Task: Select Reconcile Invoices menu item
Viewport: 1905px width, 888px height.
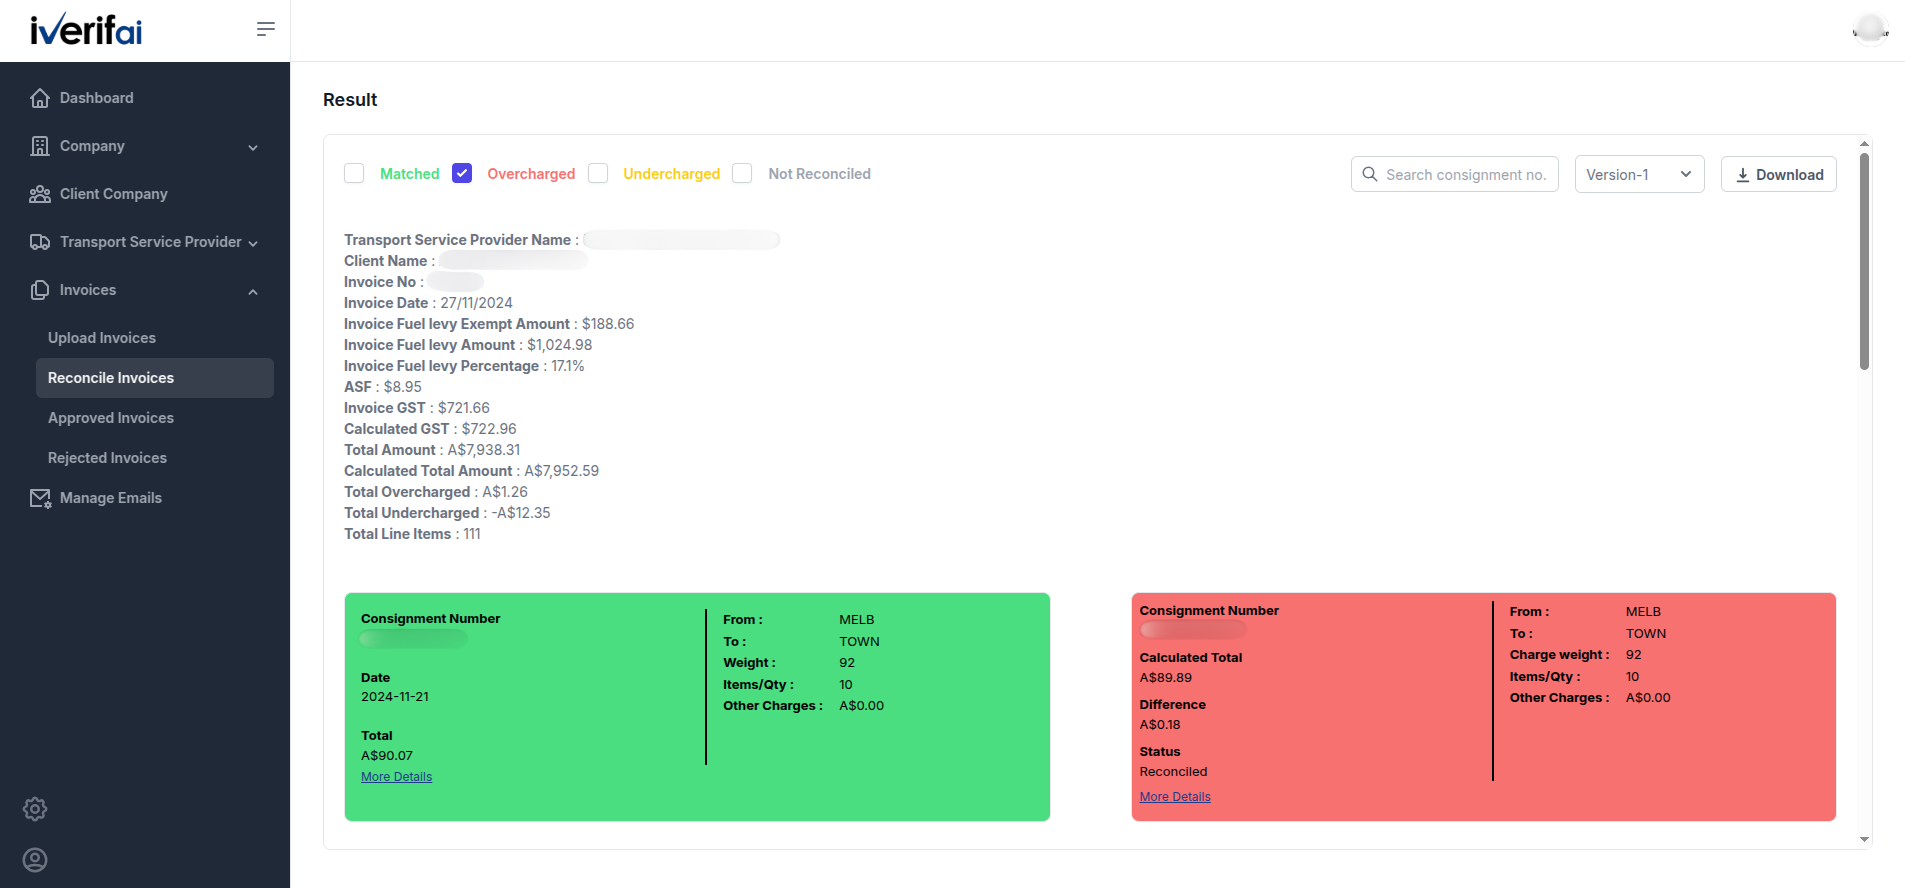Action: (x=155, y=378)
